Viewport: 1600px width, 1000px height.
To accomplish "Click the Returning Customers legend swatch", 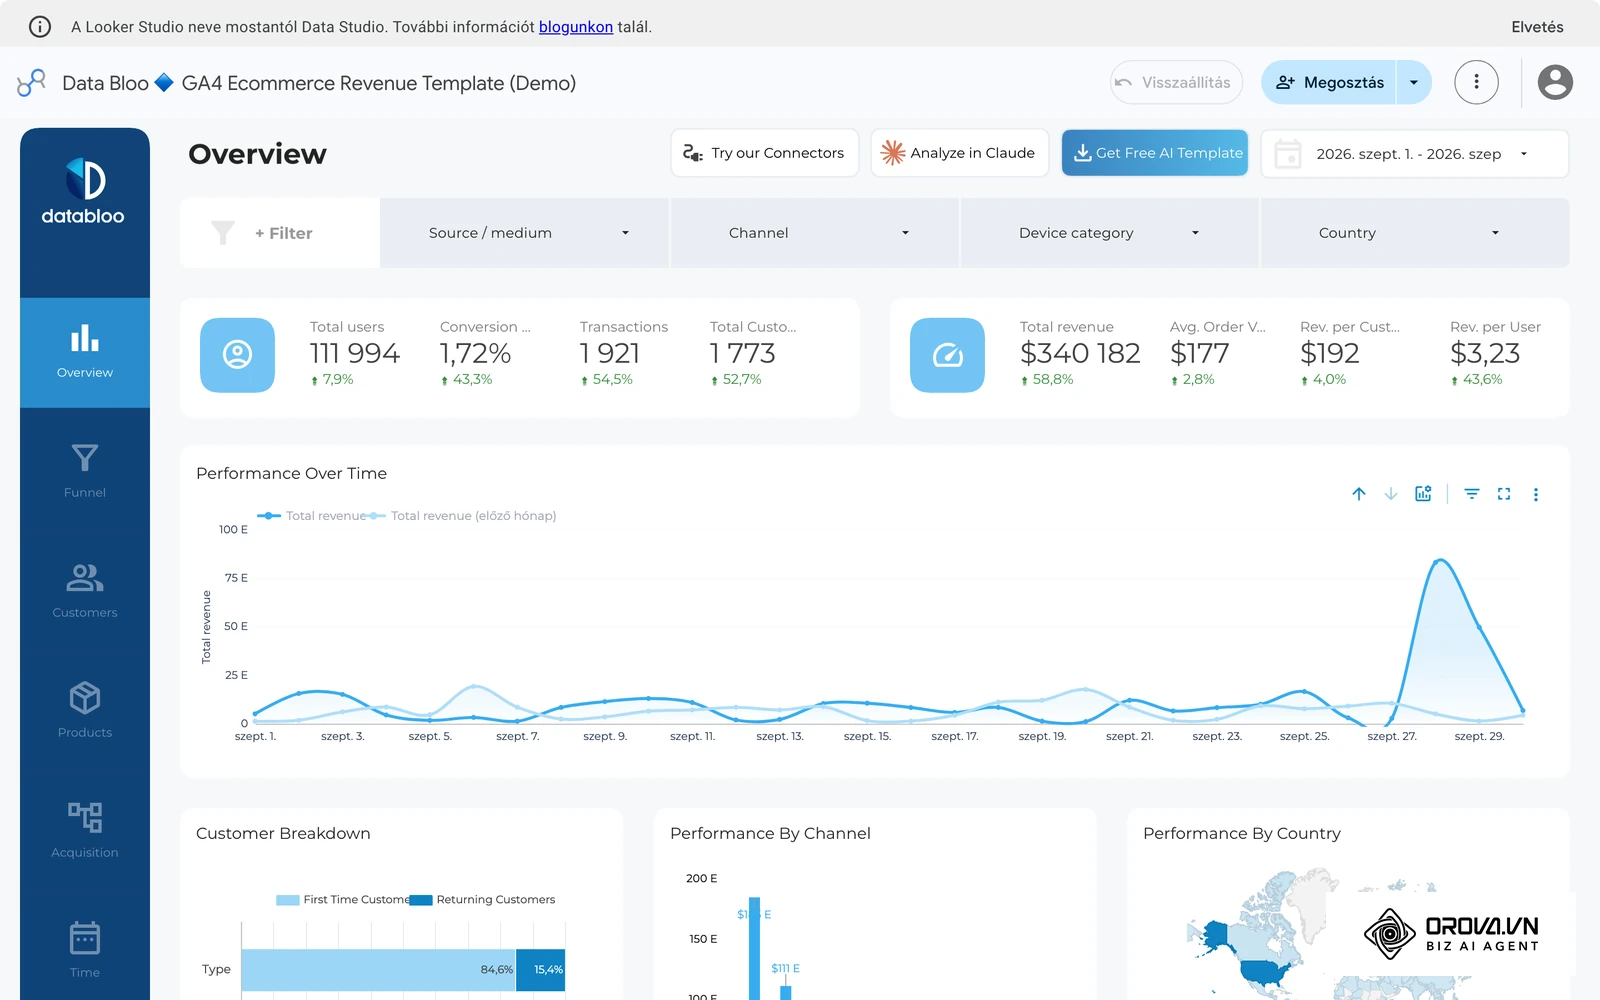I will (421, 900).
